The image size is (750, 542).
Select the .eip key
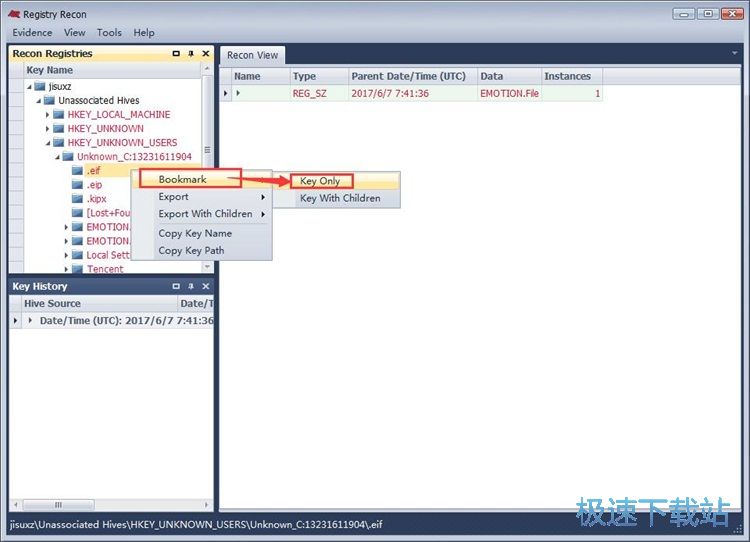point(94,185)
